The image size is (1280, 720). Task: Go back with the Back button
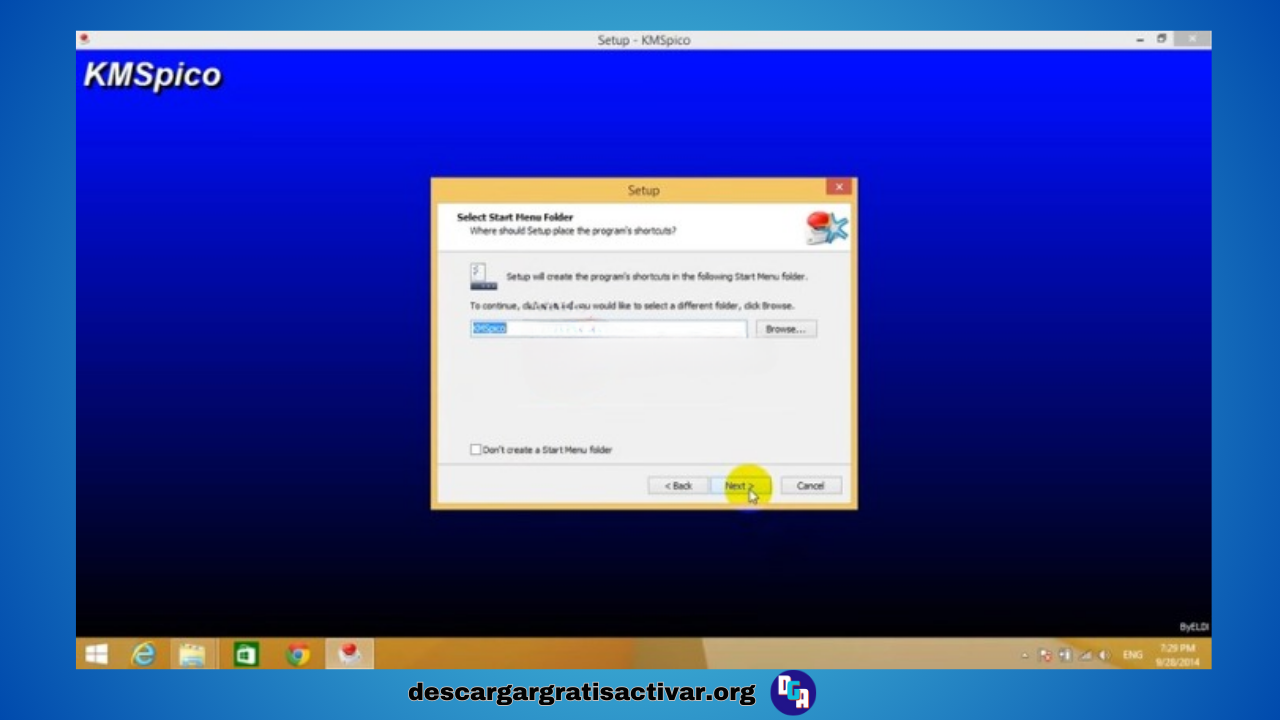click(x=678, y=486)
